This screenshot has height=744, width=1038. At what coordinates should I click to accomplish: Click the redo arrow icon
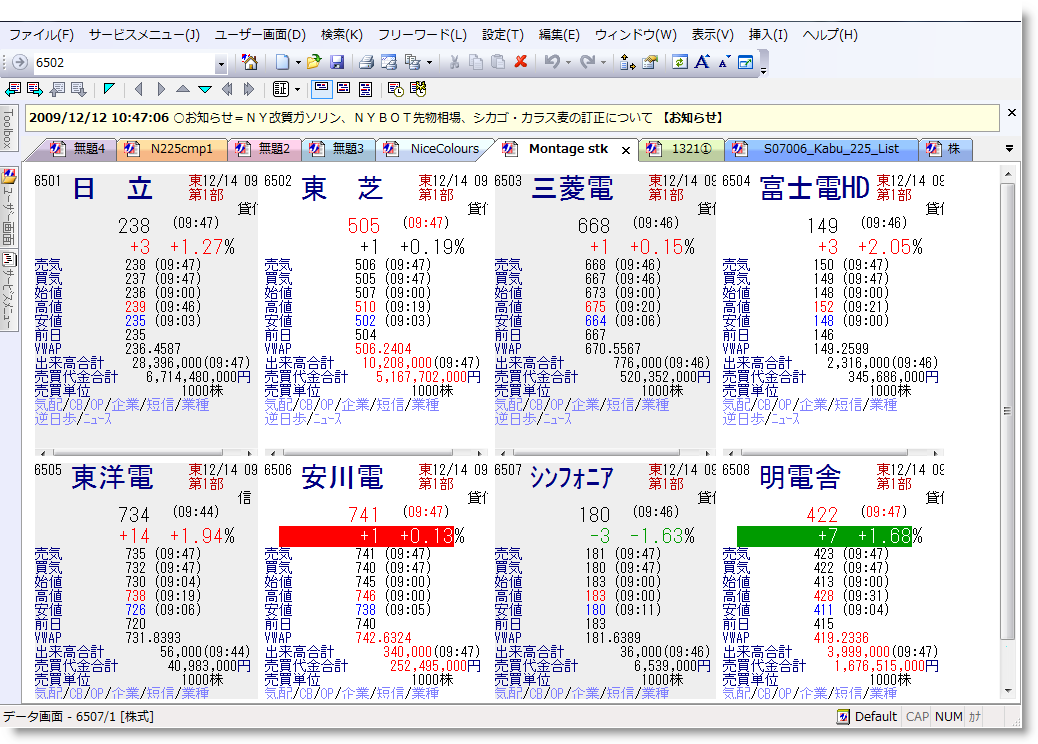click(587, 62)
